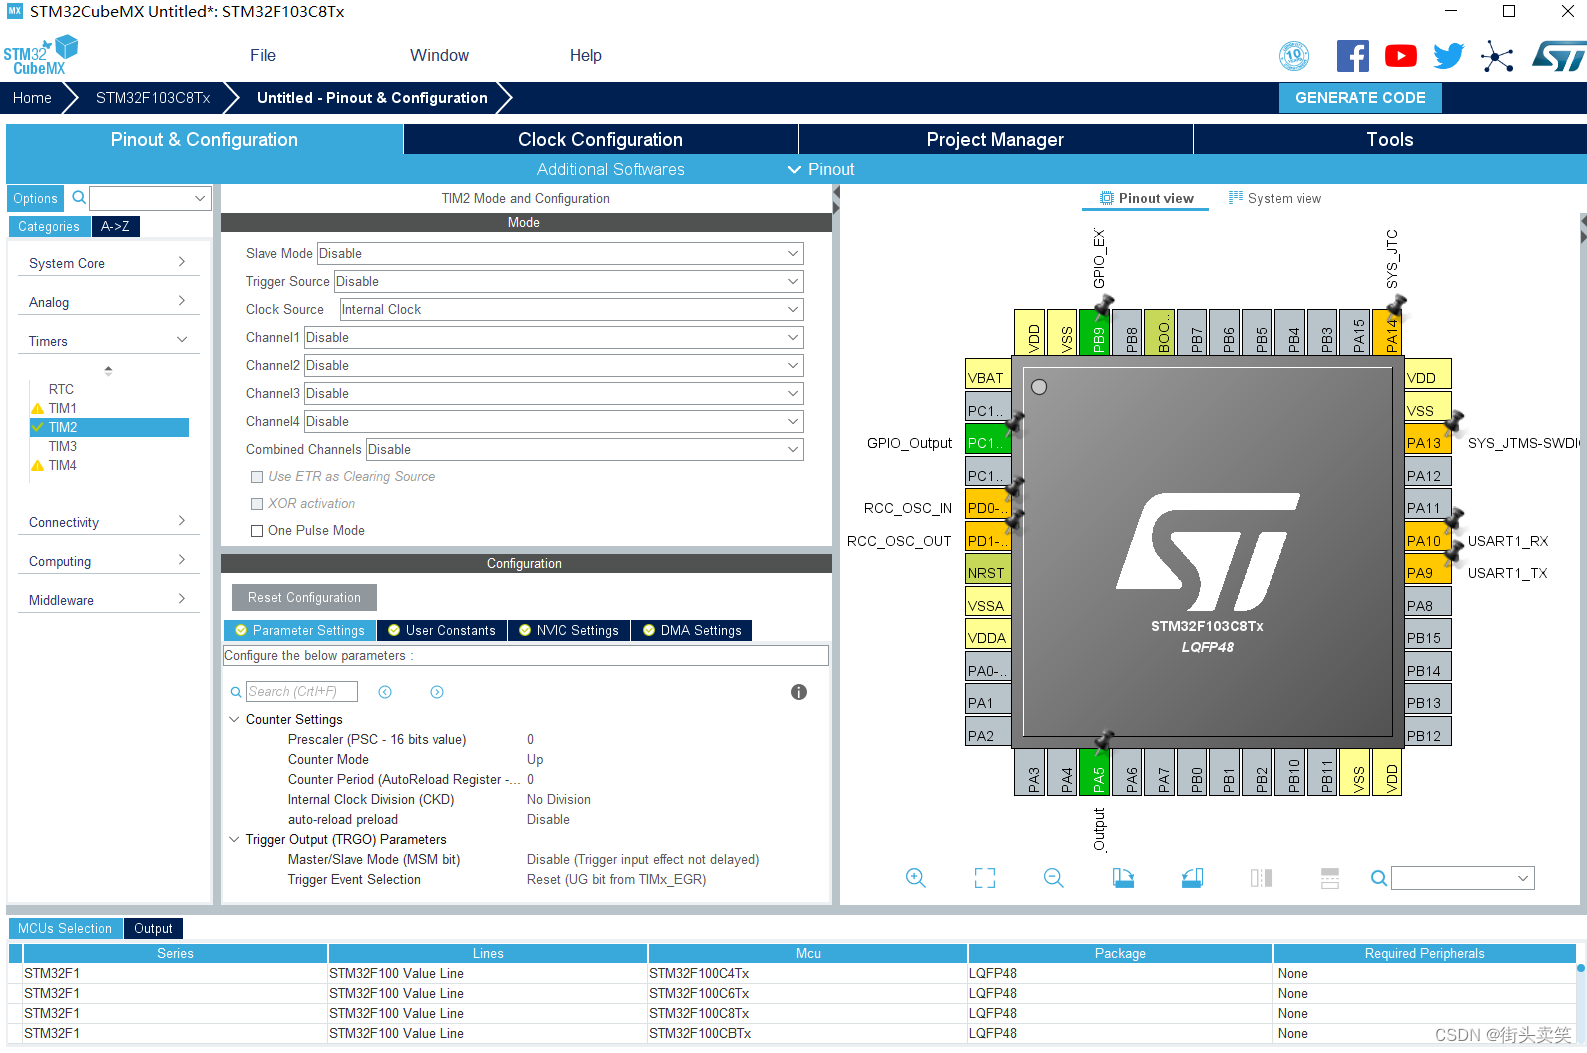This screenshot has height=1053, width=1587.
Task: Open the Facebook icon link
Action: click(x=1352, y=56)
